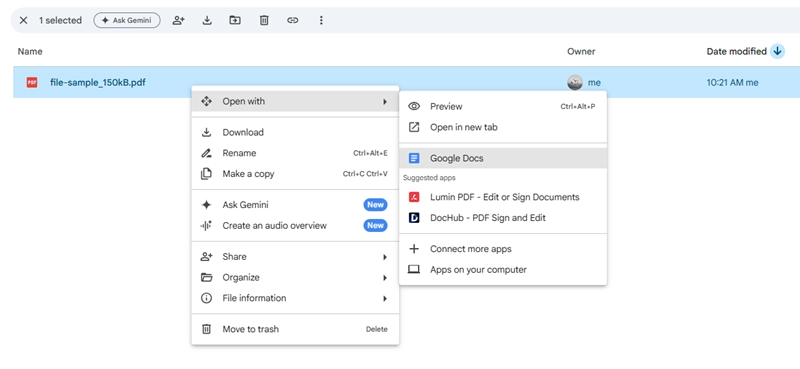The height and width of the screenshot is (369, 800).
Task: Click the Suggested apps heading
Action: [429, 178]
